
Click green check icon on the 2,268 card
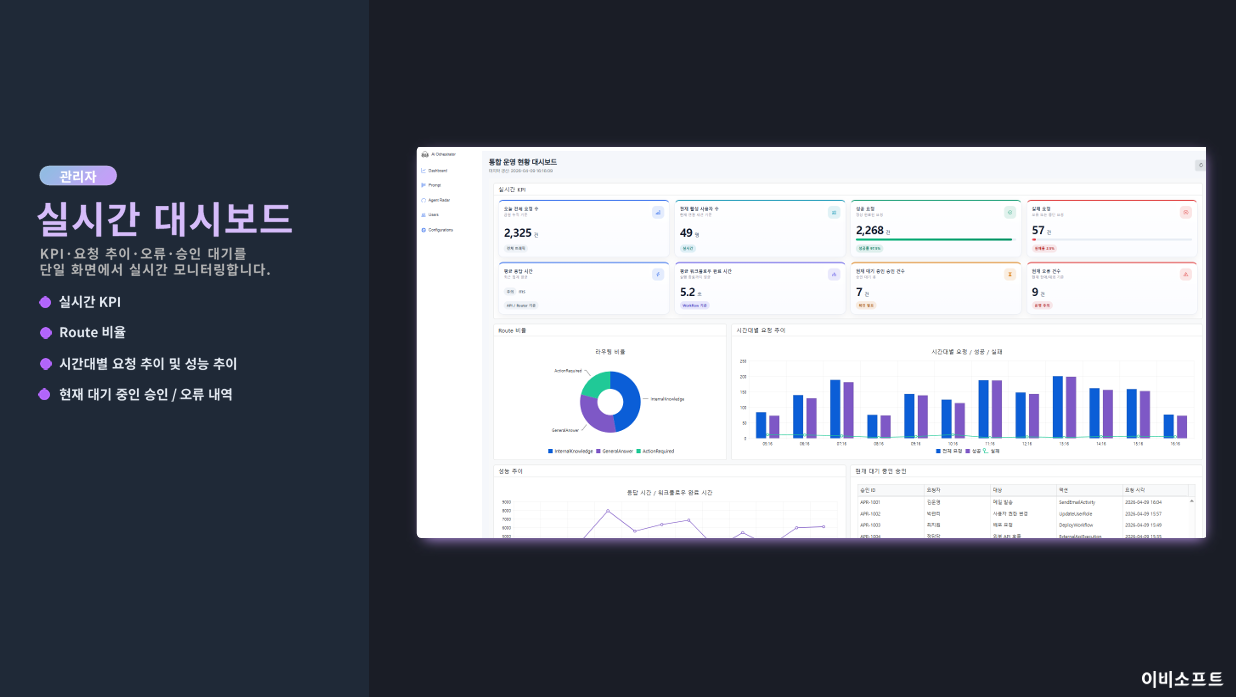[x=1010, y=212]
